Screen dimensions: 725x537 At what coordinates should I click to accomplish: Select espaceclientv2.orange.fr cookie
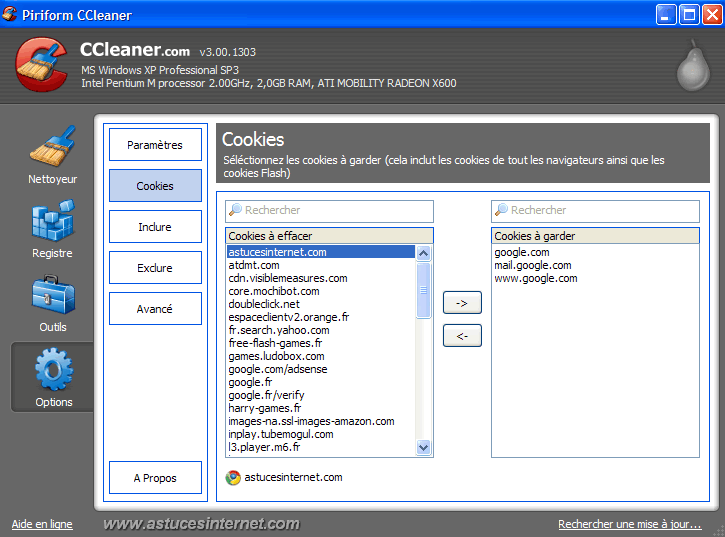(x=321, y=317)
